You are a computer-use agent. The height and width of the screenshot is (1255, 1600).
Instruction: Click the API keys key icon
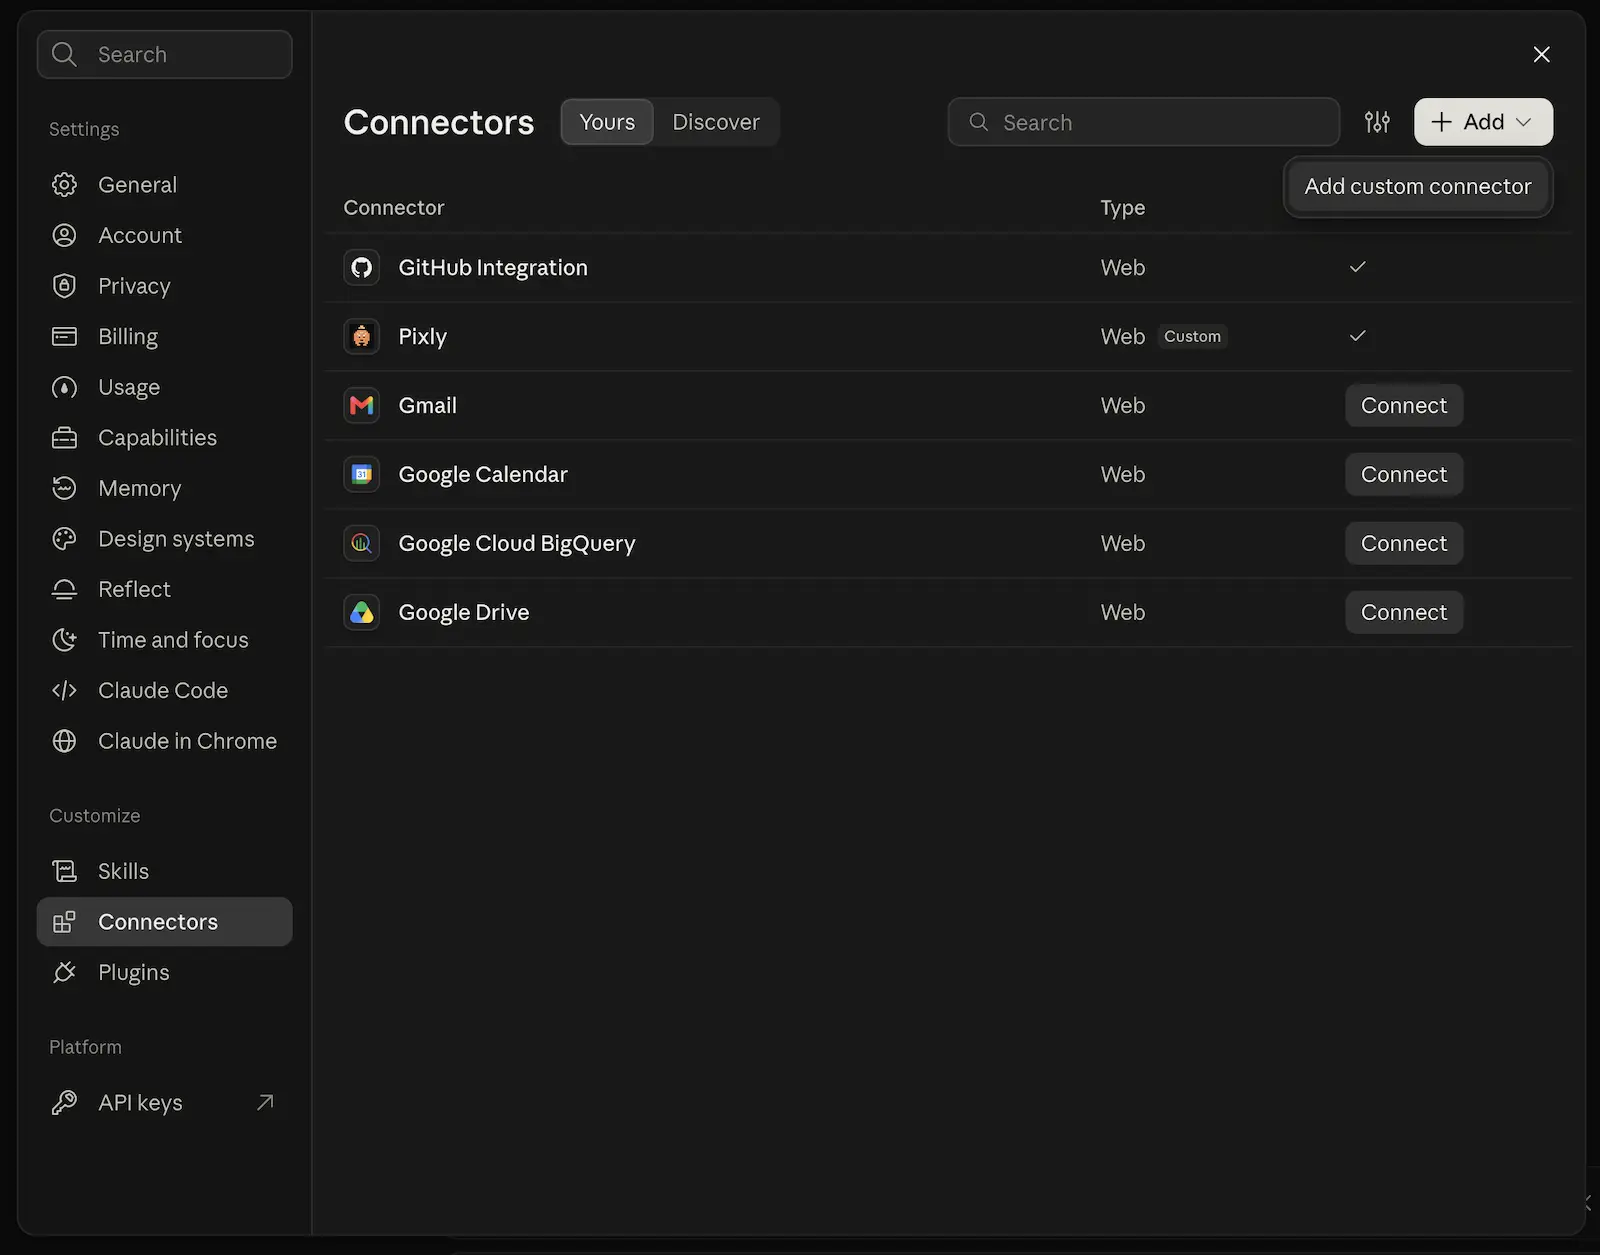(64, 1103)
